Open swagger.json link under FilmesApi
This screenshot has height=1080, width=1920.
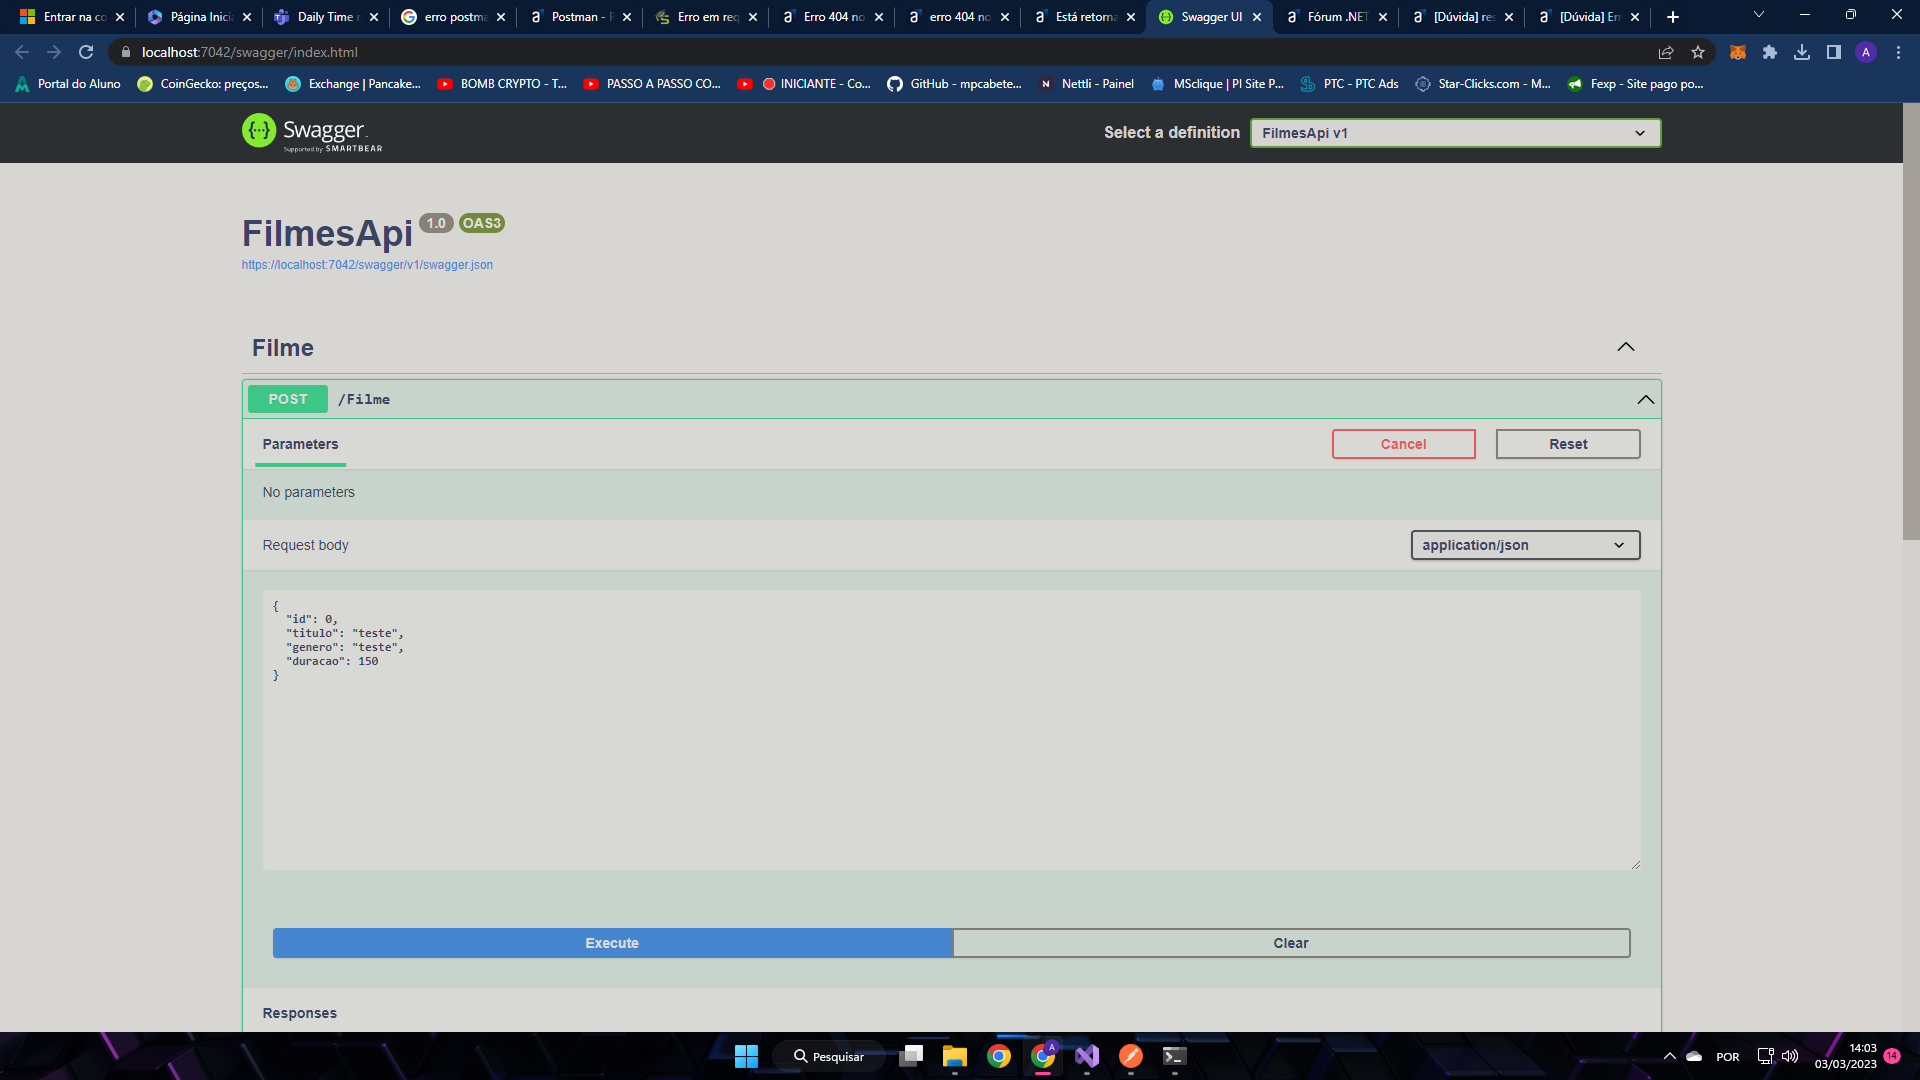point(367,265)
